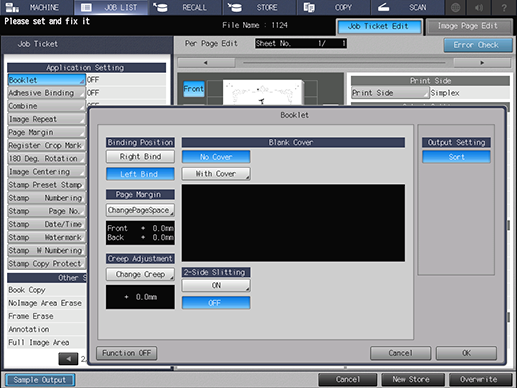This screenshot has width=517, height=388.
Task: Switch to Image Page Edit tab
Action: click(x=469, y=26)
